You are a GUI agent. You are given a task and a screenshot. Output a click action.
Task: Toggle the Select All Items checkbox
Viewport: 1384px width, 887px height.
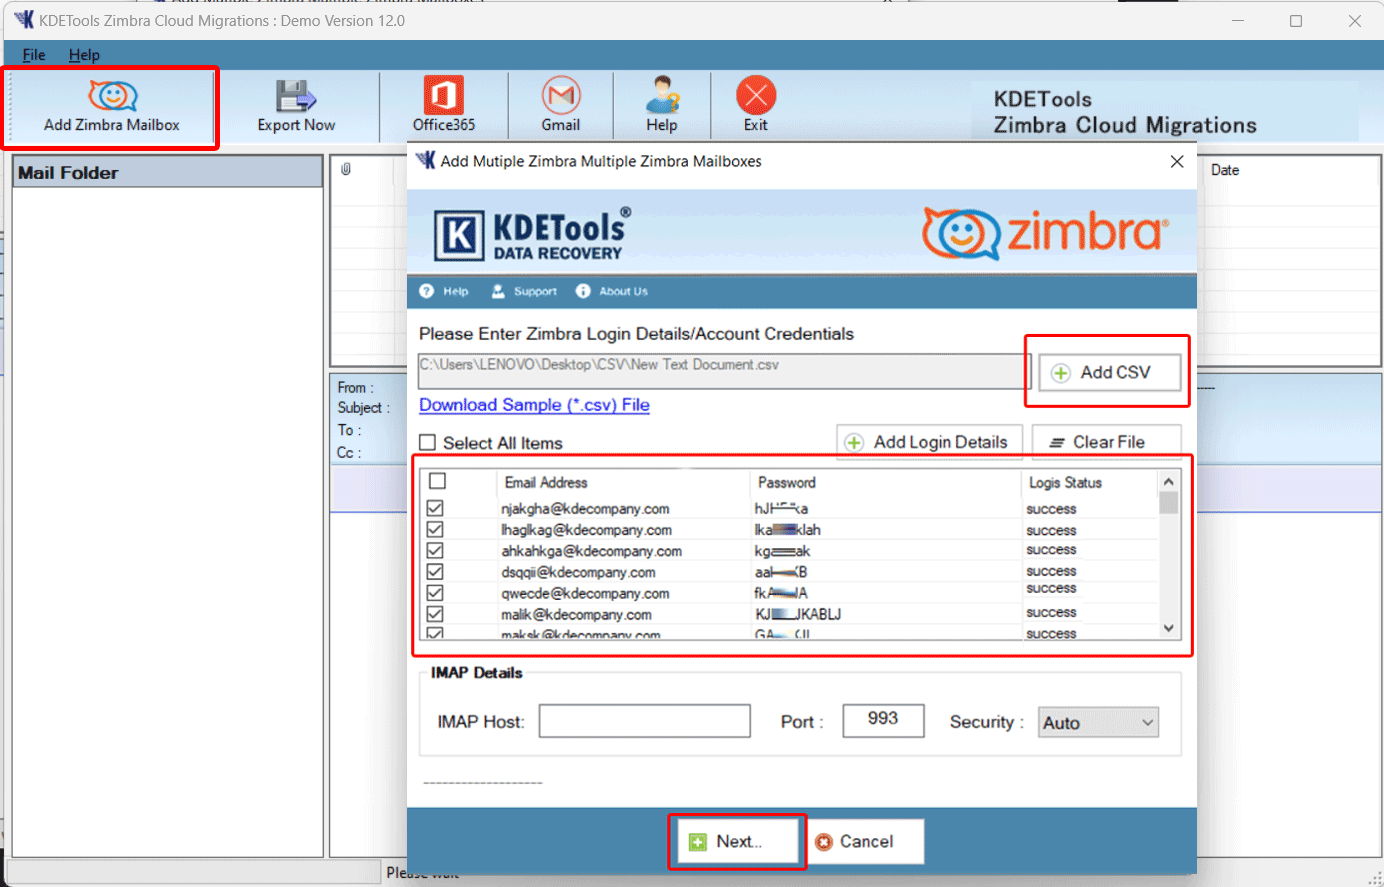[428, 442]
